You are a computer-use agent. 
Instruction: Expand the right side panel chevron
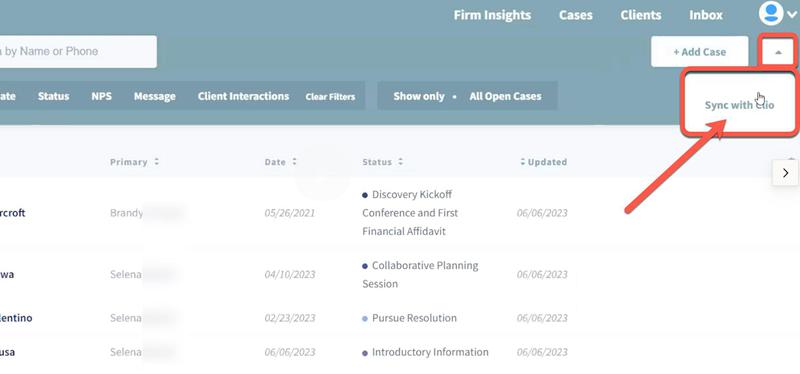point(785,173)
